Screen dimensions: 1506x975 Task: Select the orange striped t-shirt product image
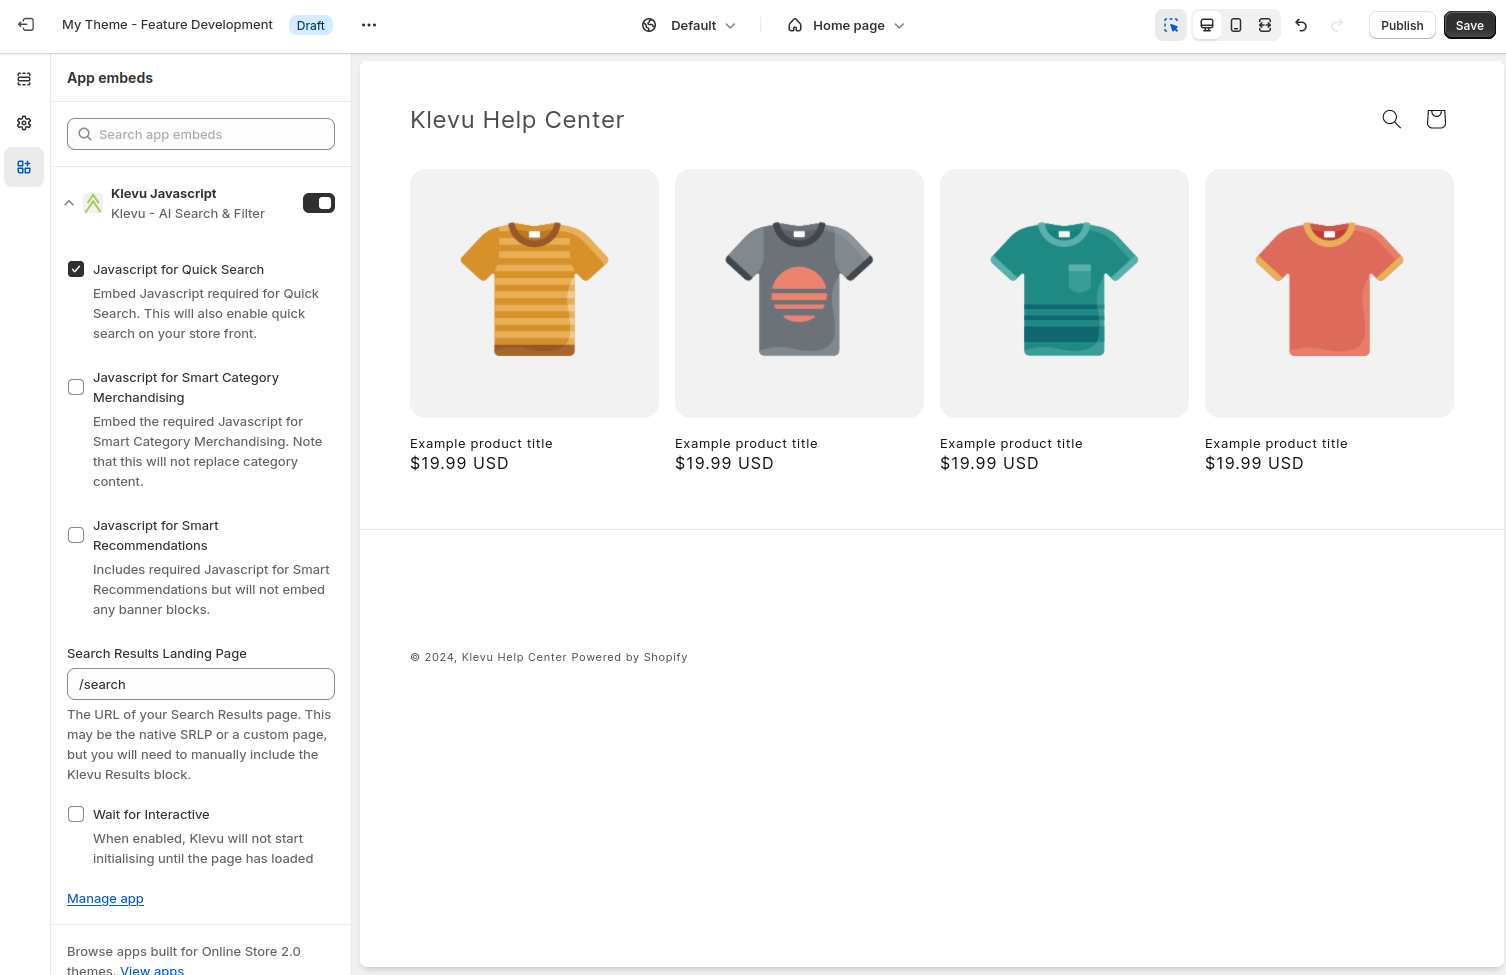(534, 293)
